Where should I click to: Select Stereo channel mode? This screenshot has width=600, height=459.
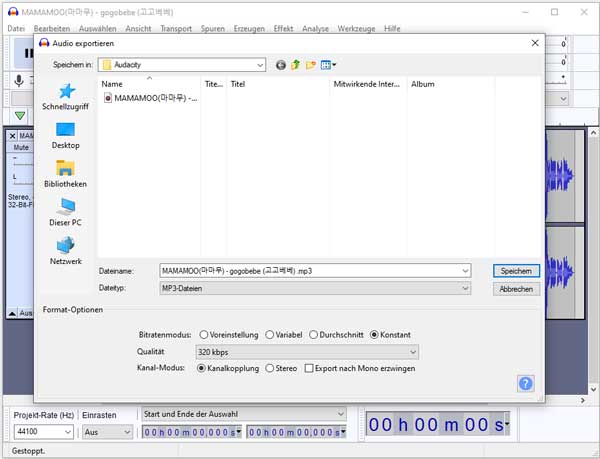(x=281, y=369)
